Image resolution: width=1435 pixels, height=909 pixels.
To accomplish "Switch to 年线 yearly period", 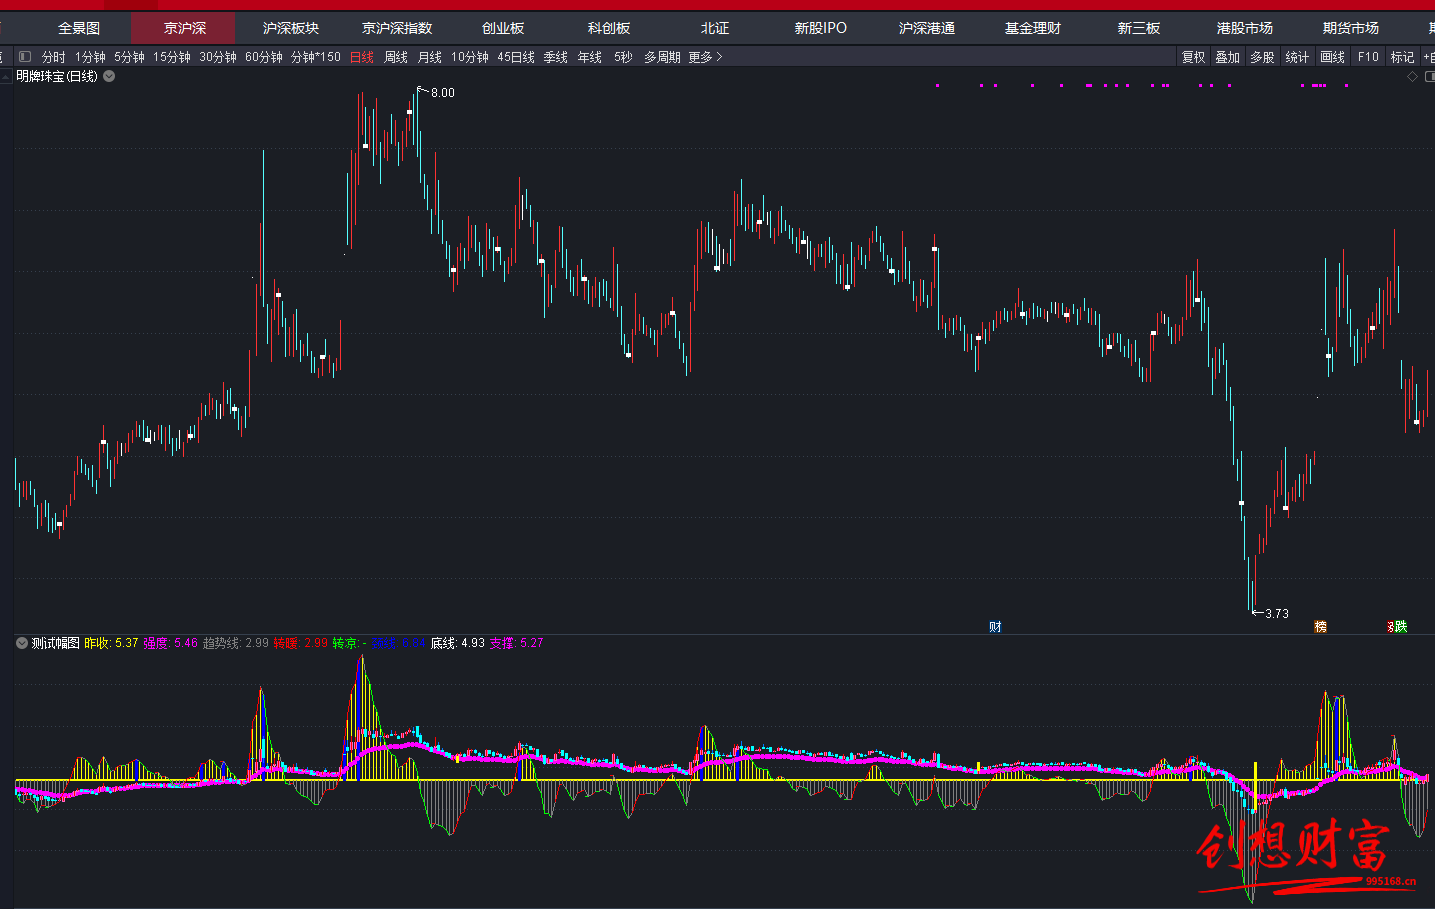I will coord(590,57).
